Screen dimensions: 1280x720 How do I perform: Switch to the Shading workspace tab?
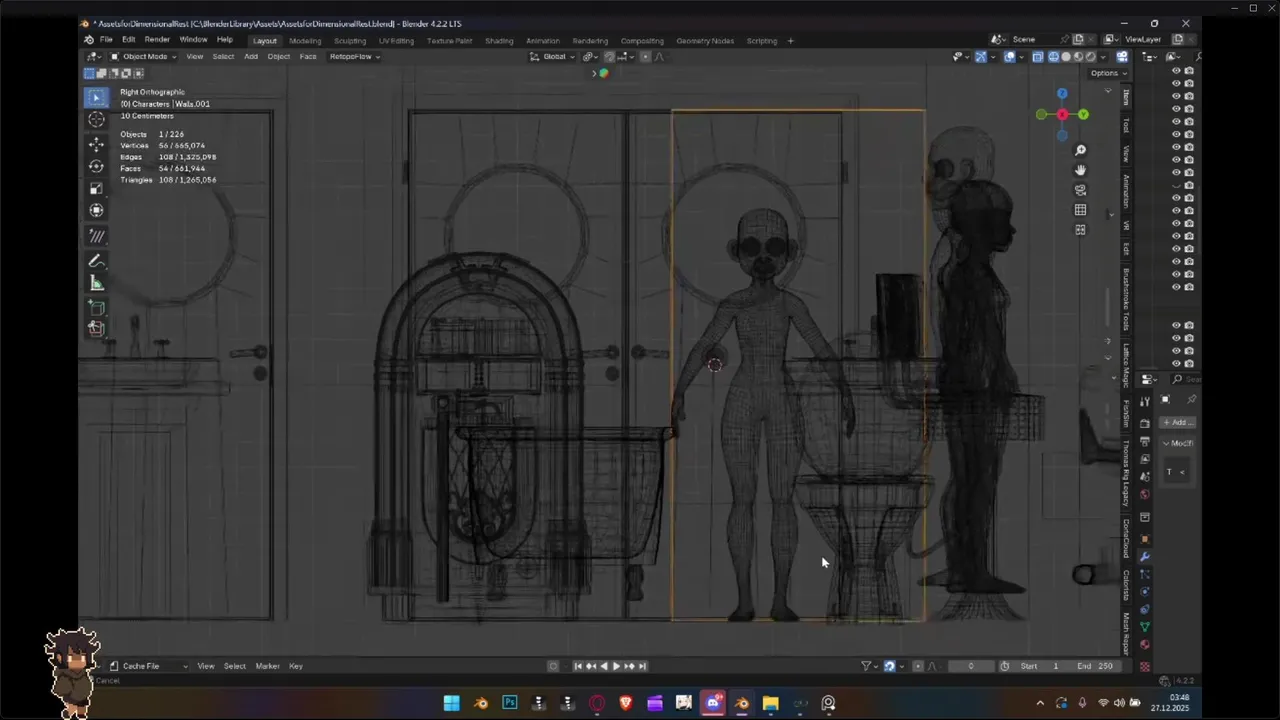coord(499,41)
